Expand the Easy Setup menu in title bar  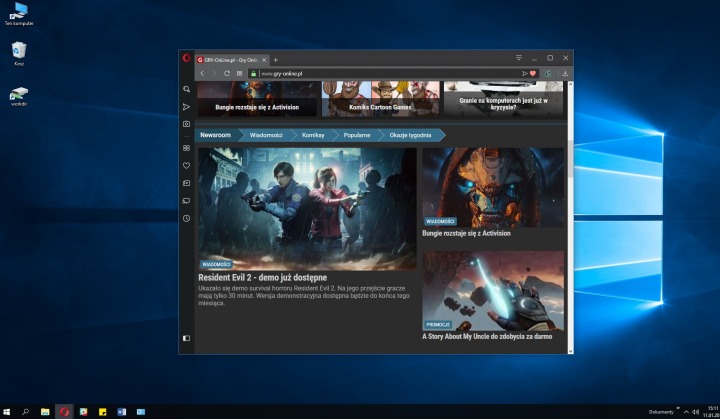(x=519, y=59)
